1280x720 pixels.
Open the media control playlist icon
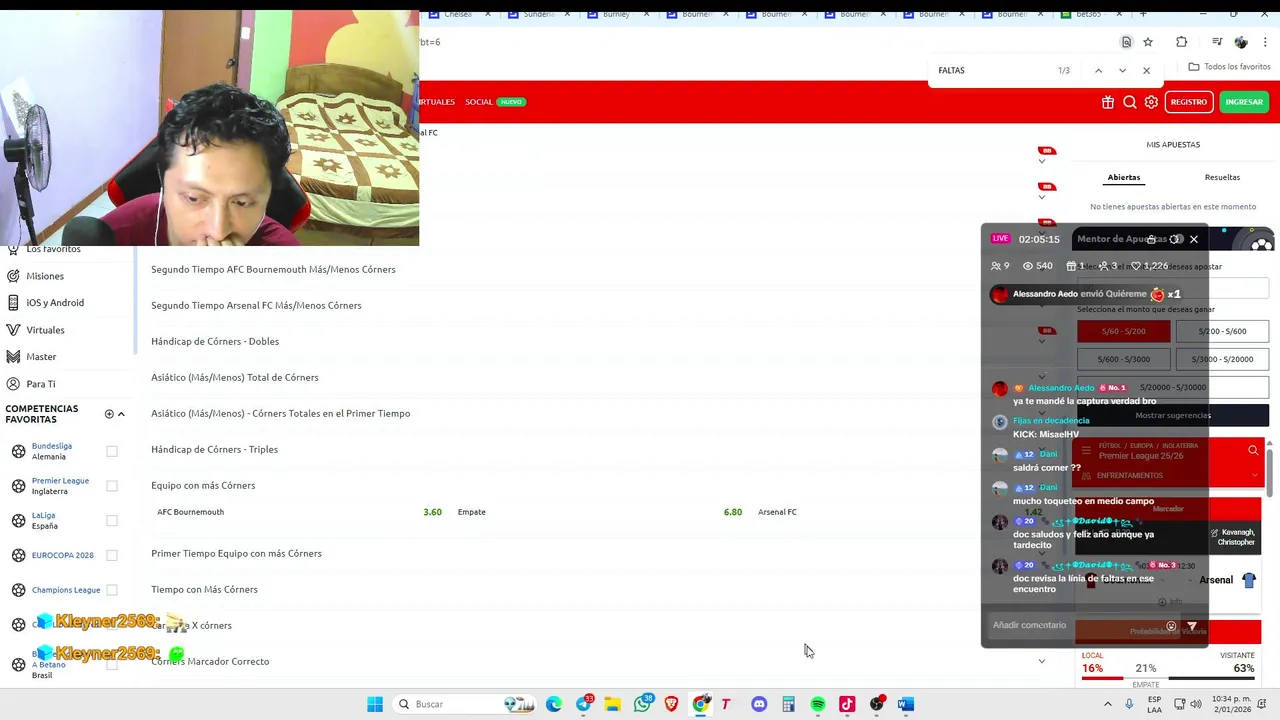(1217, 42)
